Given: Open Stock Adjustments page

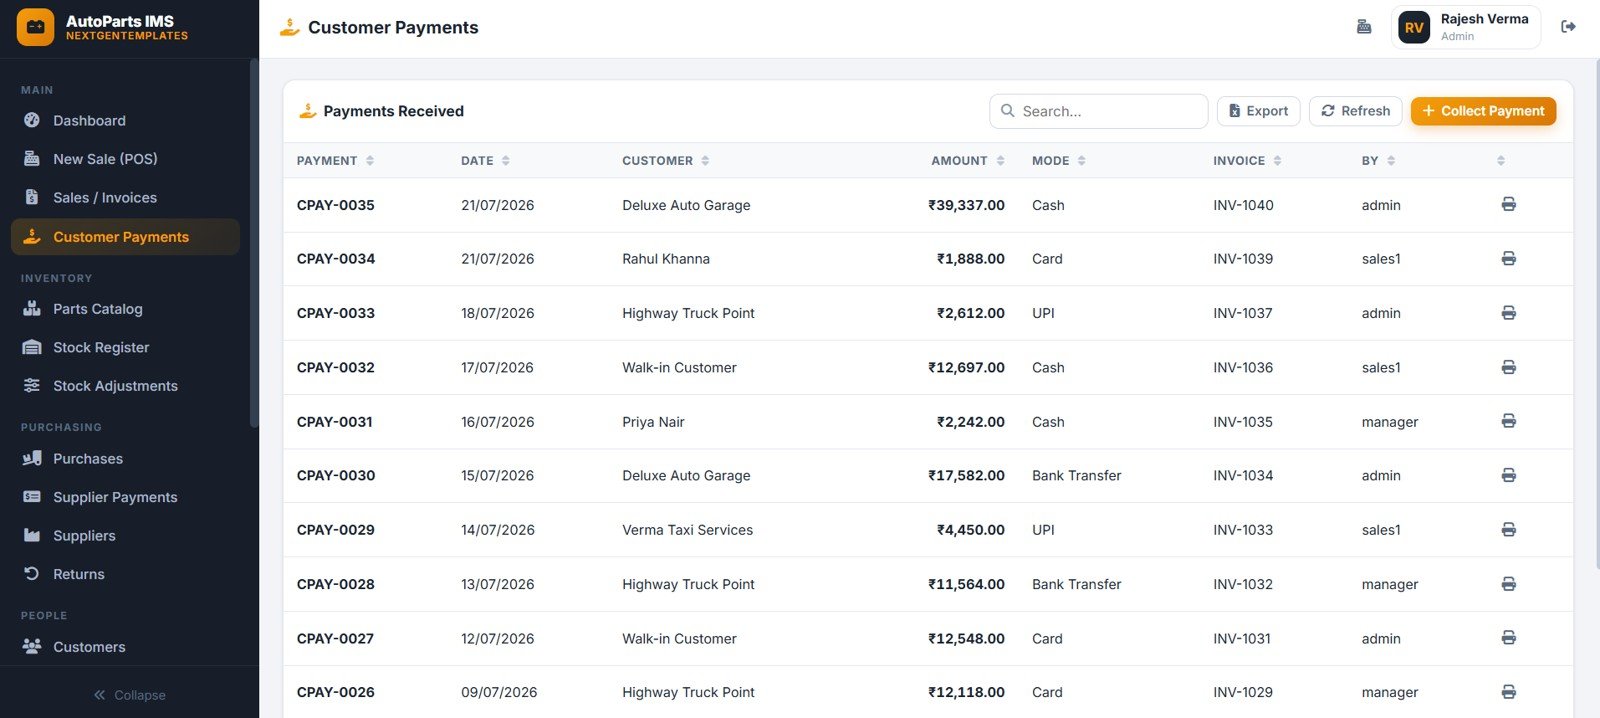Looking at the screenshot, I should (x=125, y=386).
